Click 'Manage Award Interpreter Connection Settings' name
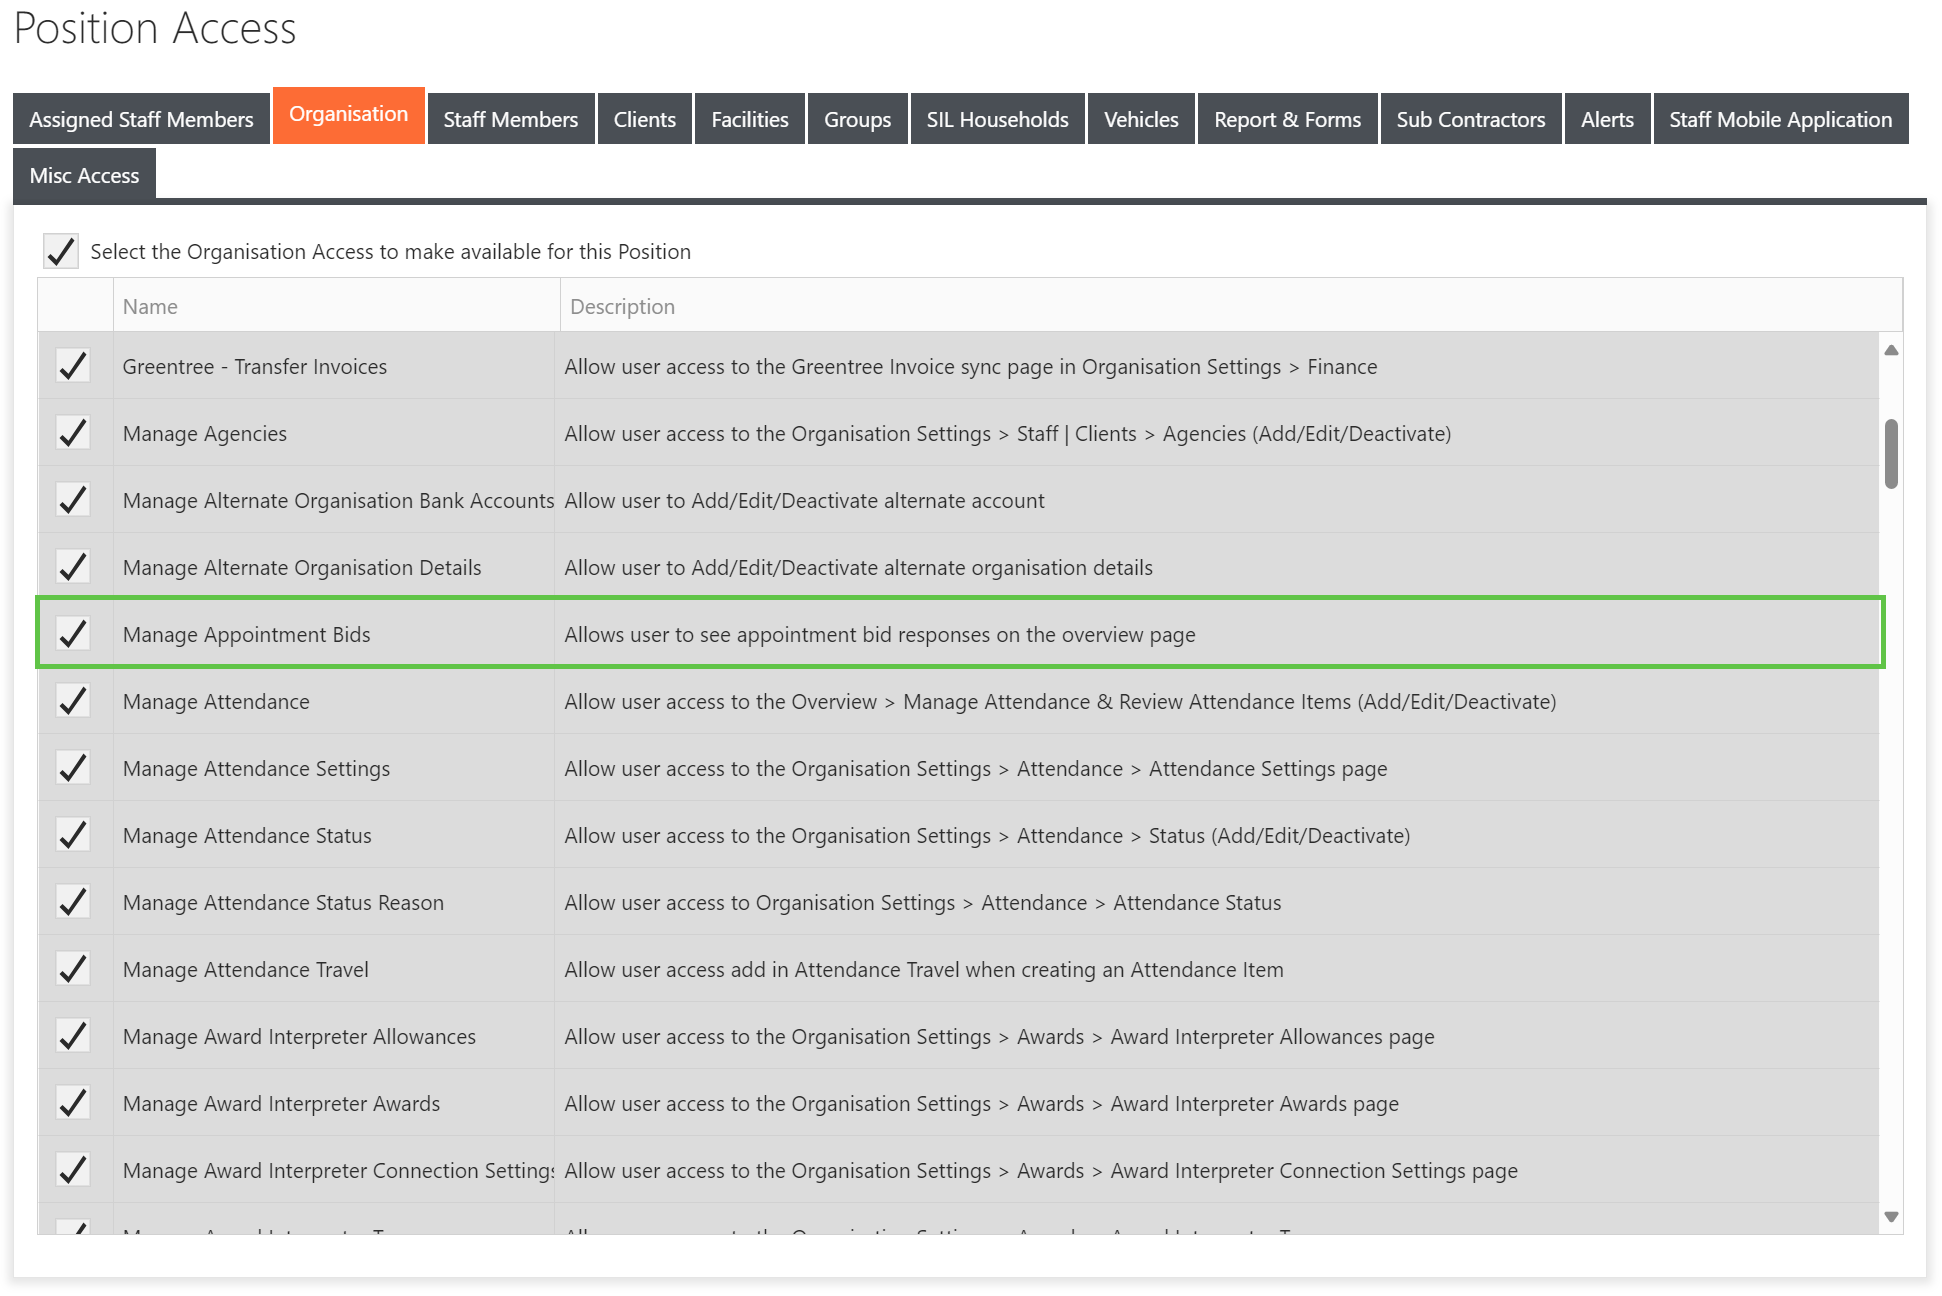The width and height of the screenshot is (1942, 1296). coord(338,1171)
